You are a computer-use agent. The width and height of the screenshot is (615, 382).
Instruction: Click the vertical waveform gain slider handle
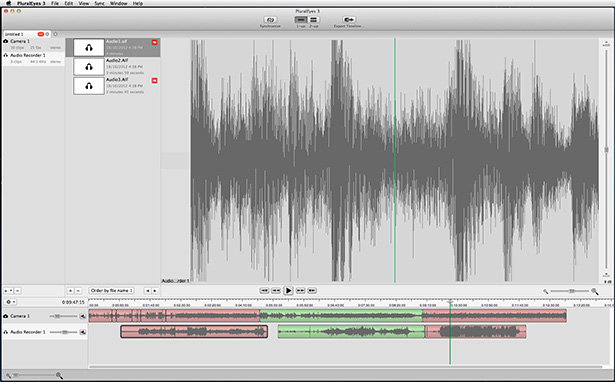(606, 149)
